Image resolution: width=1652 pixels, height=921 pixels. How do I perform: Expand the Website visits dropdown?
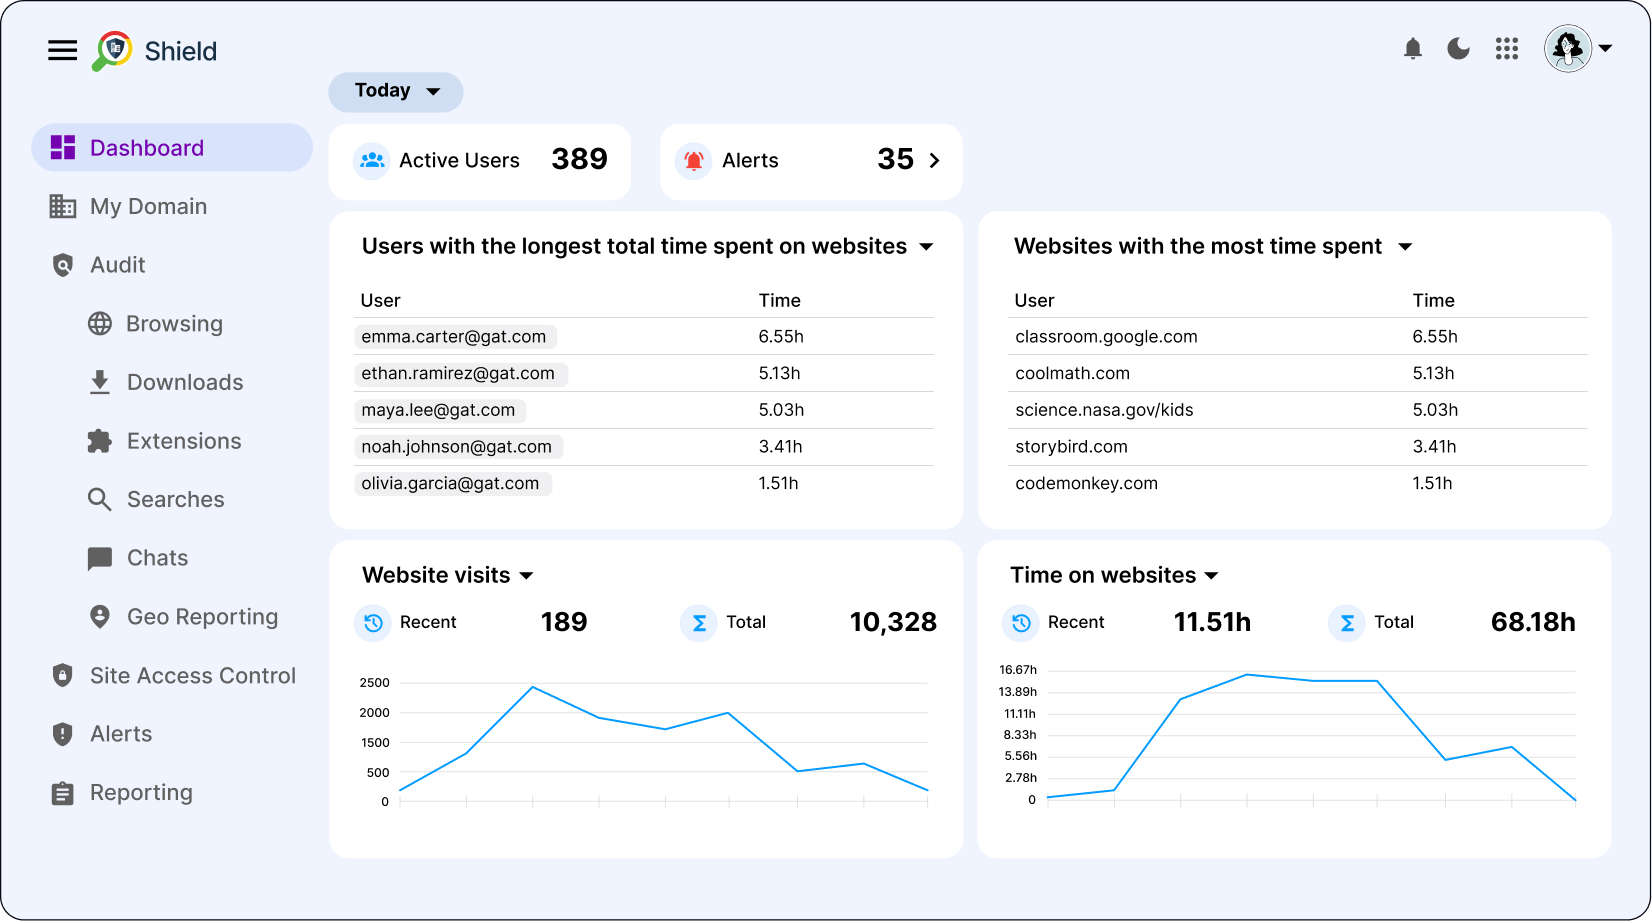pyautogui.click(x=527, y=576)
